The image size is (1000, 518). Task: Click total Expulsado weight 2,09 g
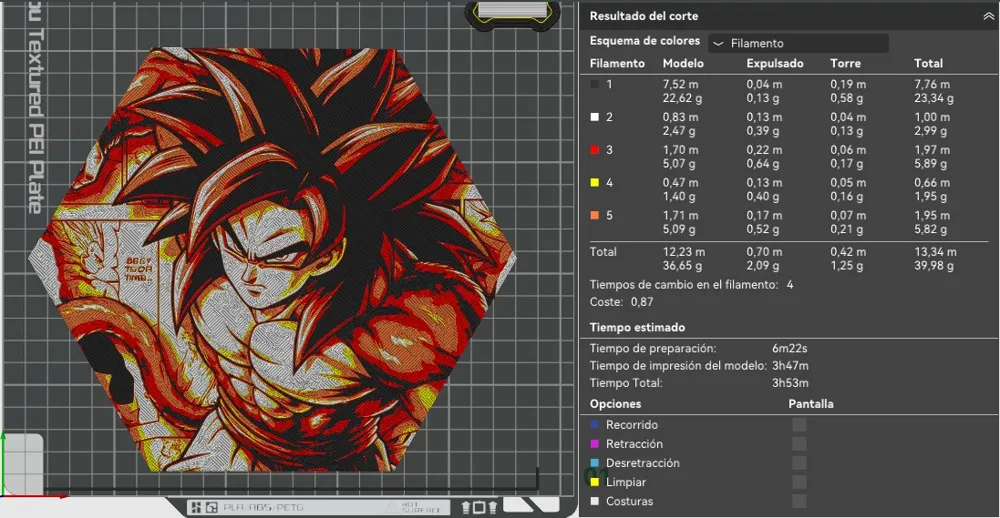(x=763, y=267)
